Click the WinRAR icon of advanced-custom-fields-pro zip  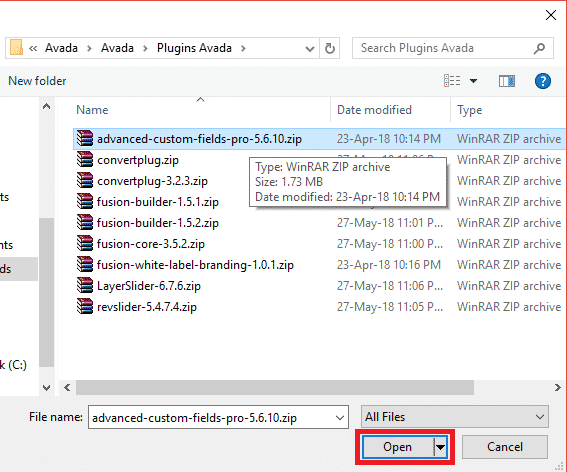point(85,139)
